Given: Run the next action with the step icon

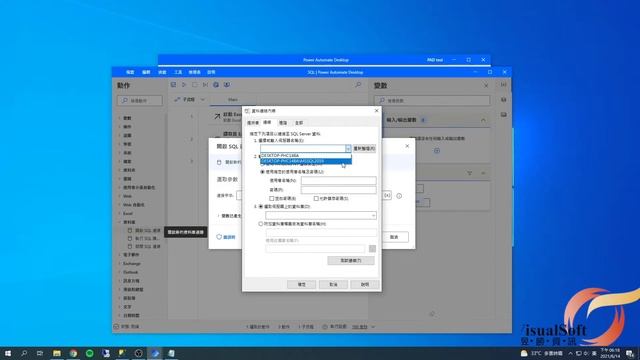Looking at the screenshot, I should click(205, 84).
